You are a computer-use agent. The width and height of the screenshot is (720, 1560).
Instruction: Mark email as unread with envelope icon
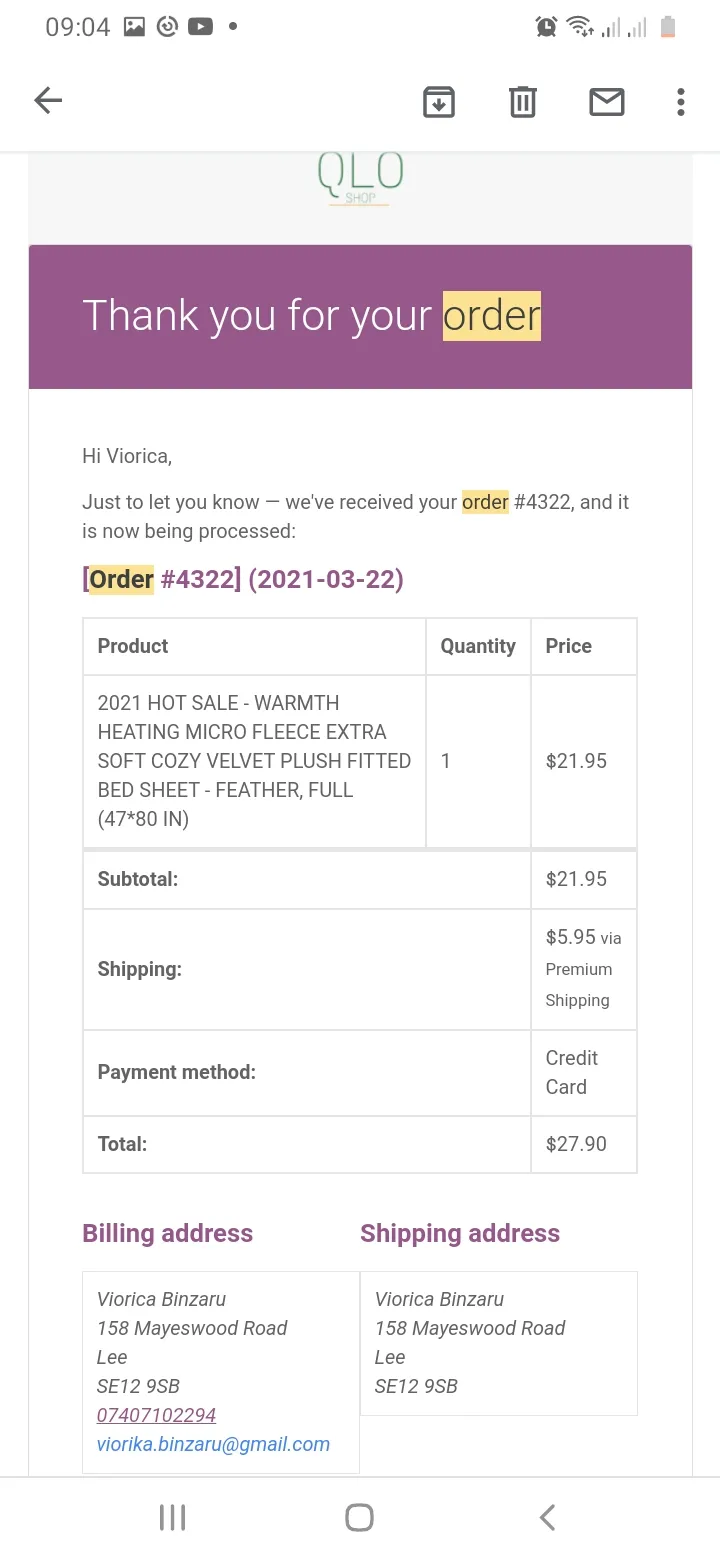(607, 101)
